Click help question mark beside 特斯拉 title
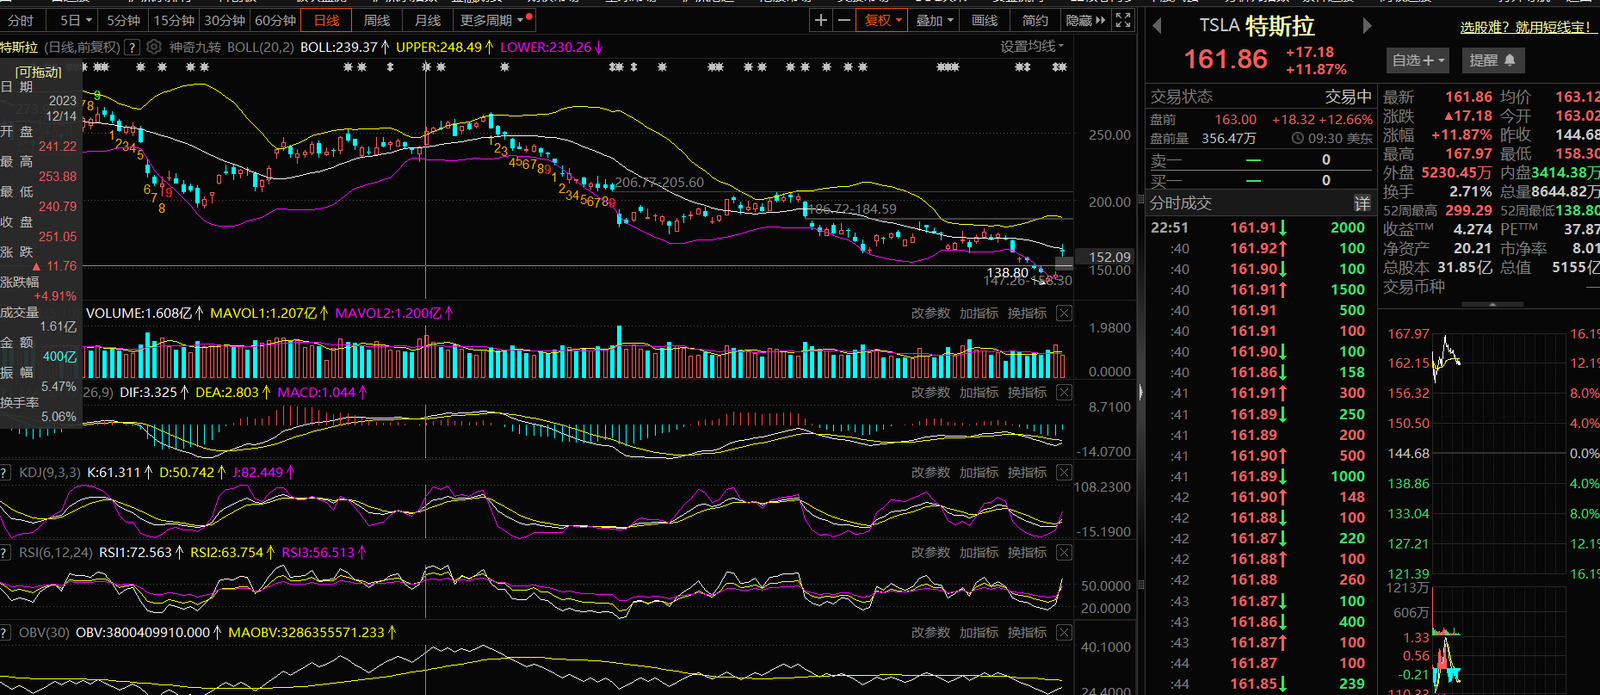1600x695 pixels. tap(132, 47)
